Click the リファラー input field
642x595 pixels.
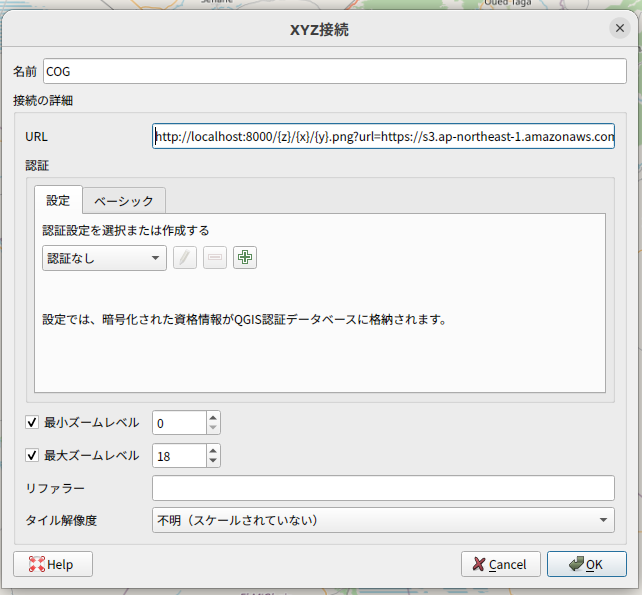pyautogui.click(x=383, y=488)
